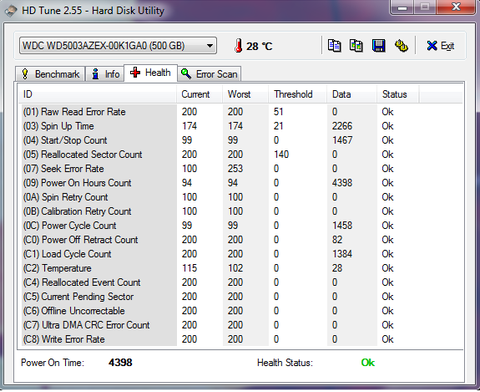Viewport: 480px width, 392px height.
Task: Save screenshot with the floppy disk icon
Action: coord(378,46)
